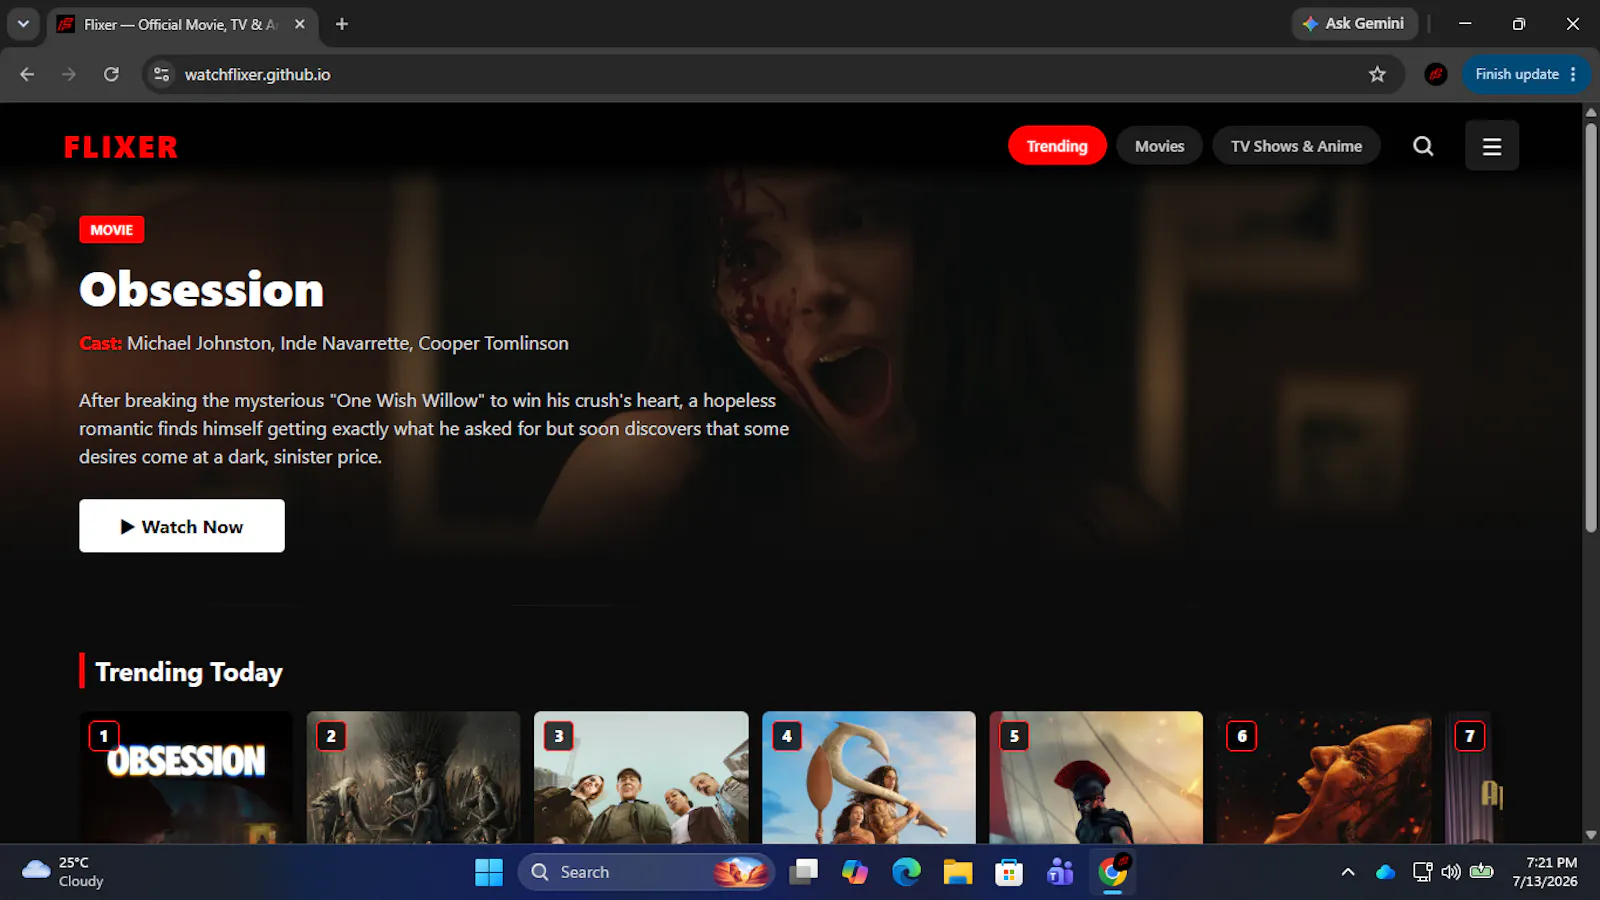Open the TV Shows & Anime tab
This screenshot has height=900, width=1600.
point(1296,146)
